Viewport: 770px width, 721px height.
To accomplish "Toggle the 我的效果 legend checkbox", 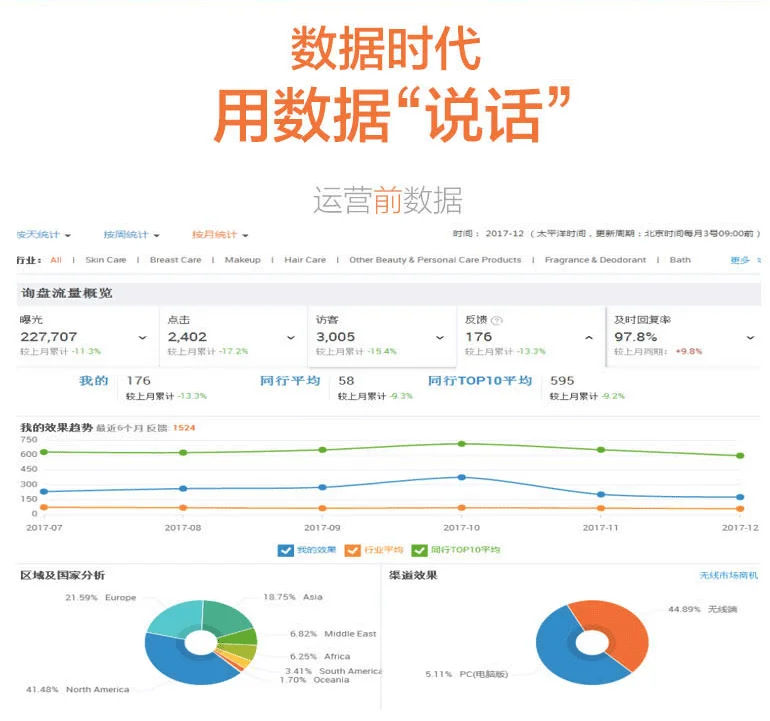I will [x=285, y=550].
